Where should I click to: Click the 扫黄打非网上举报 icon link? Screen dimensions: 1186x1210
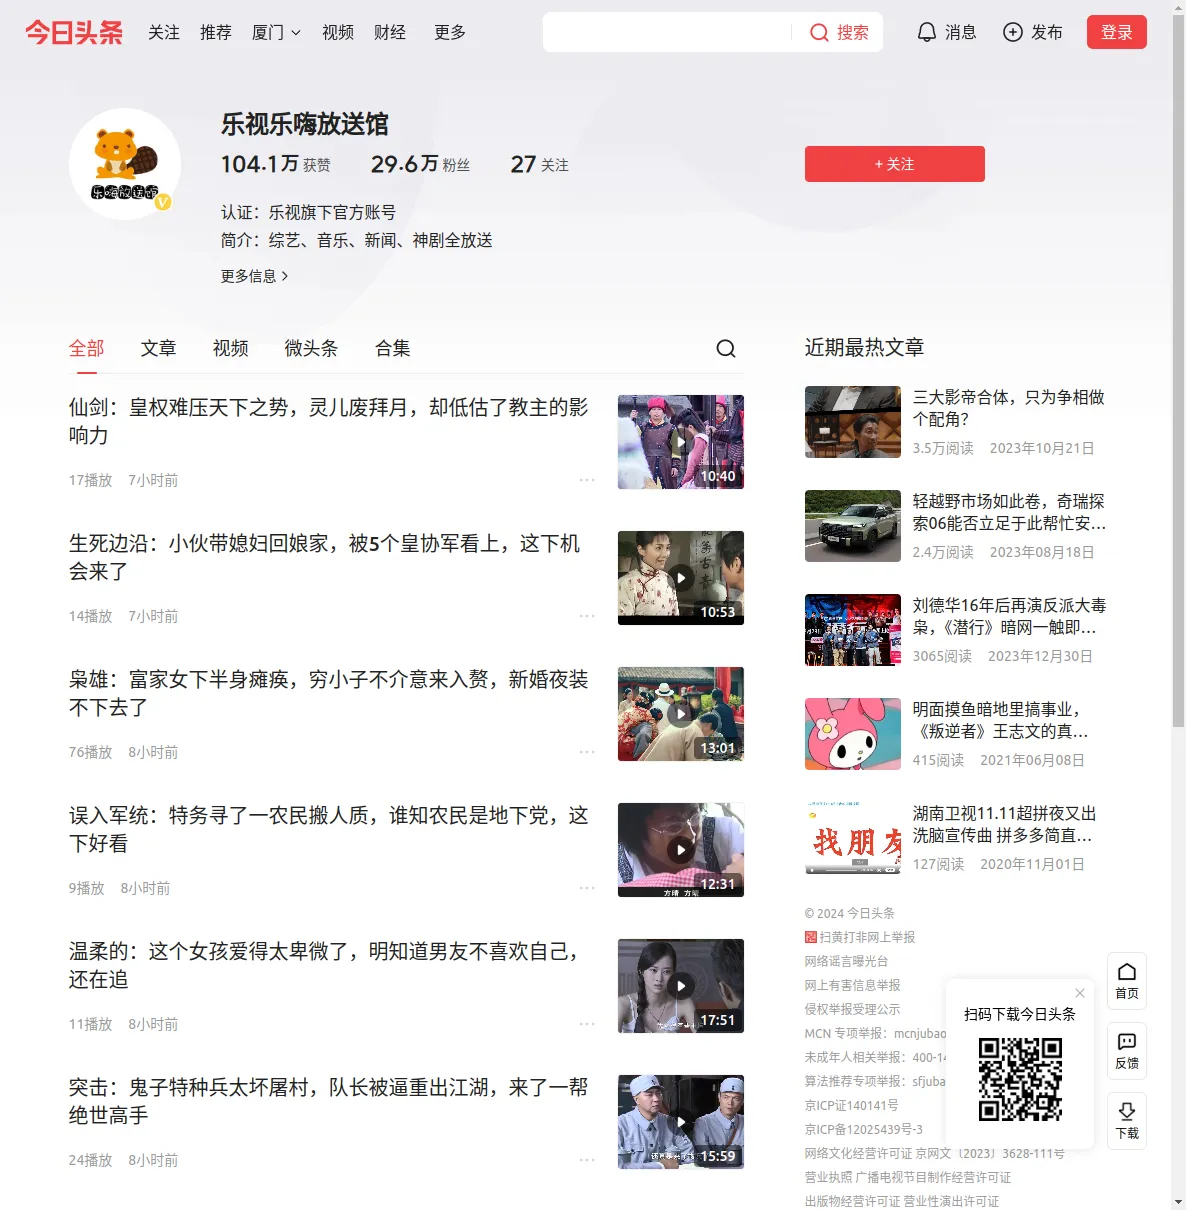click(811, 937)
